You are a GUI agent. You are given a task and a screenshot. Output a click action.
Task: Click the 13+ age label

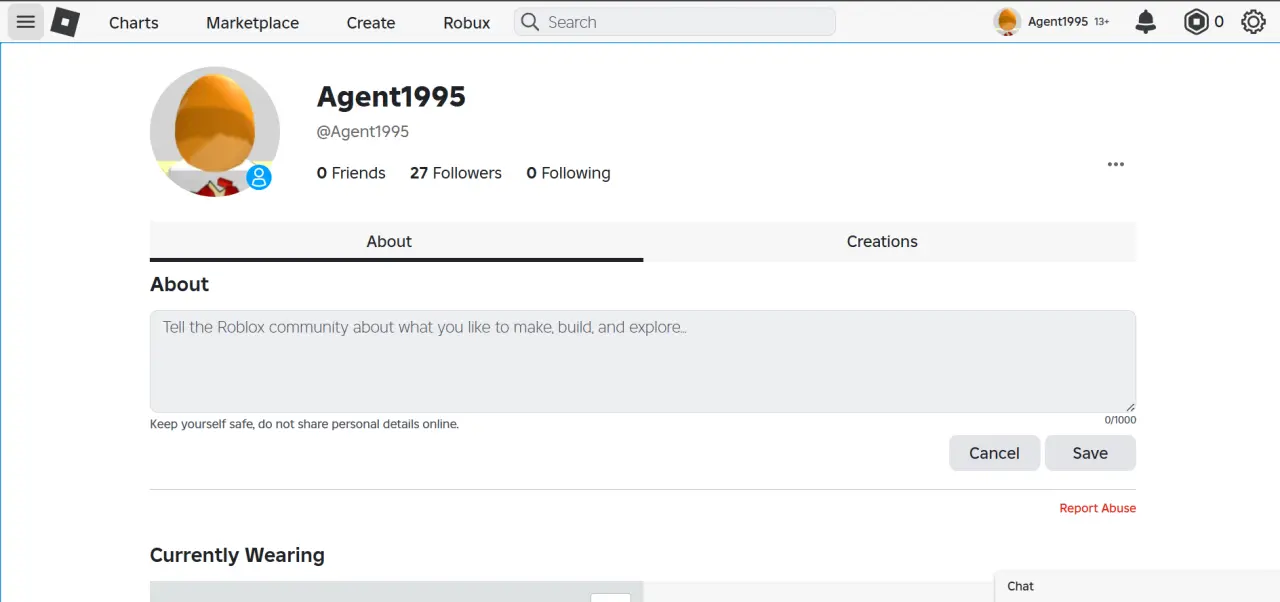tap(1102, 22)
